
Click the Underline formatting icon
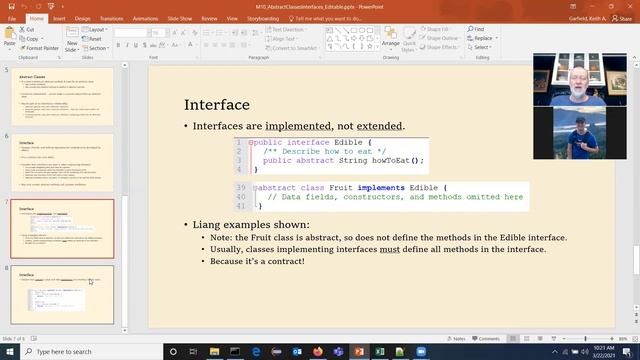pos(136,45)
